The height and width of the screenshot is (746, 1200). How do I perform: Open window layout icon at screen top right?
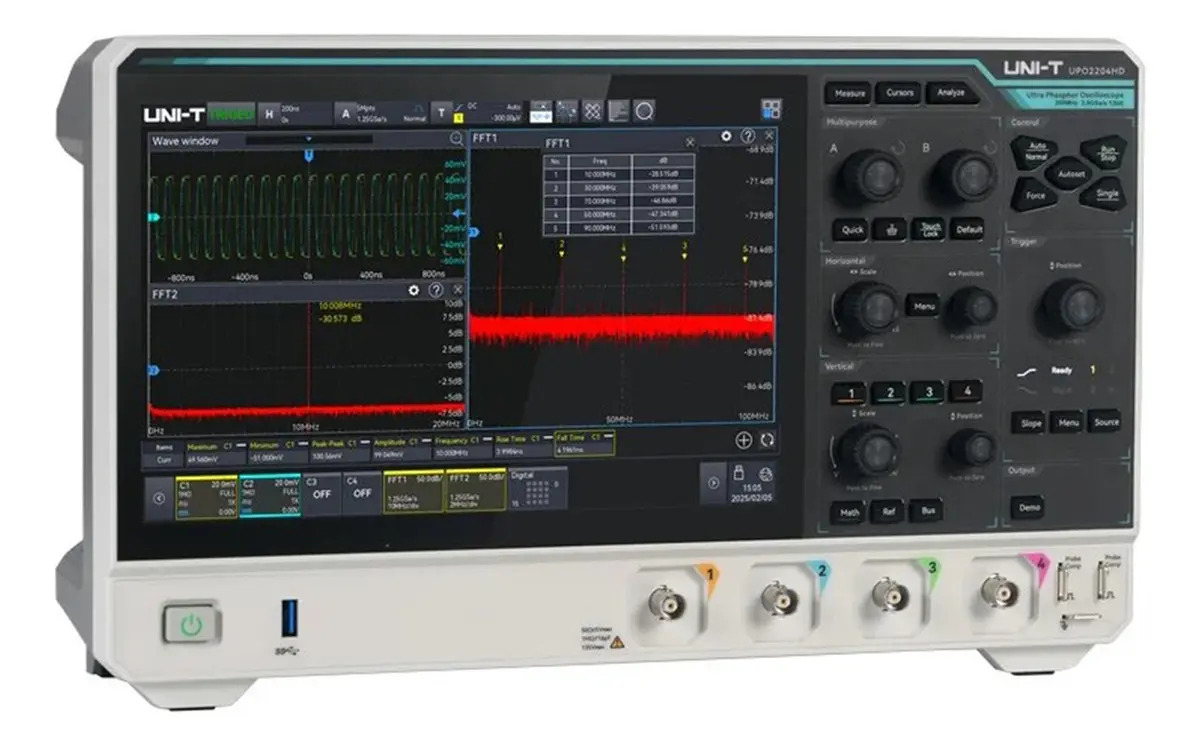click(771, 110)
